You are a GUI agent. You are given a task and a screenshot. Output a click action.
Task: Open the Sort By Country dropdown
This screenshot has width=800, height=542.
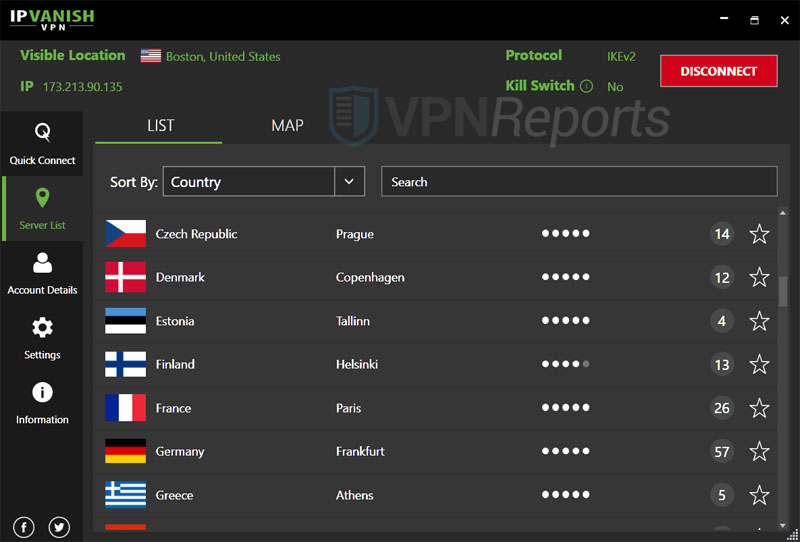[348, 182]
